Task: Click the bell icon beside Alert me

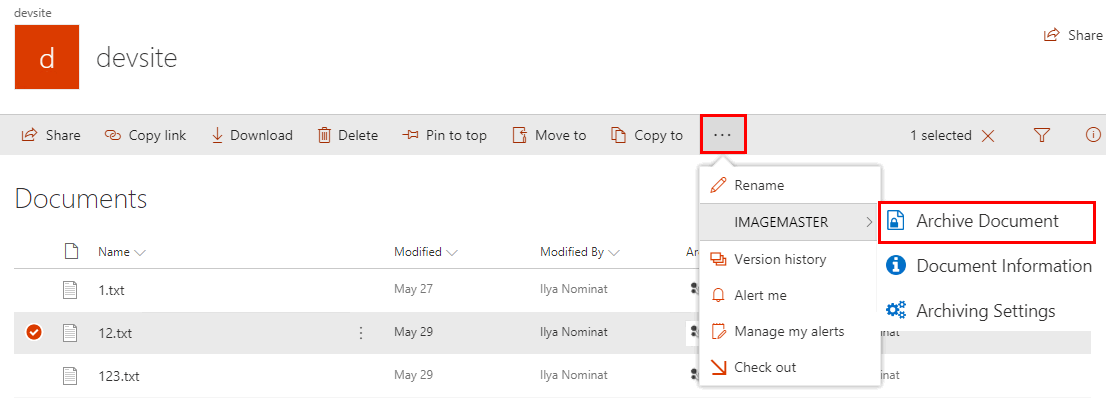Action: [x=718, y=295]
